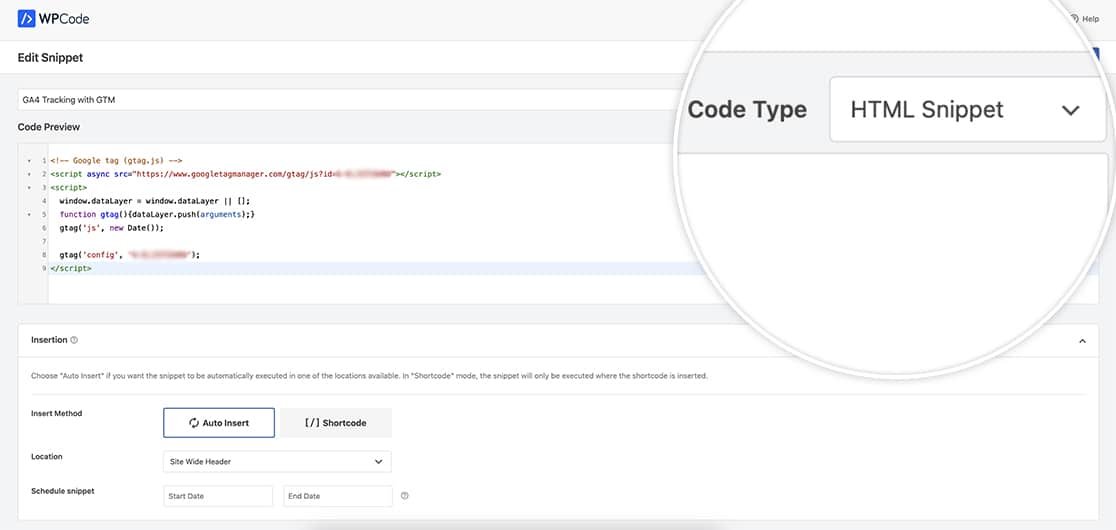This screenshot has width=1116, height=530.
Task: Click the Insertion section title
Action: point(49,340)
